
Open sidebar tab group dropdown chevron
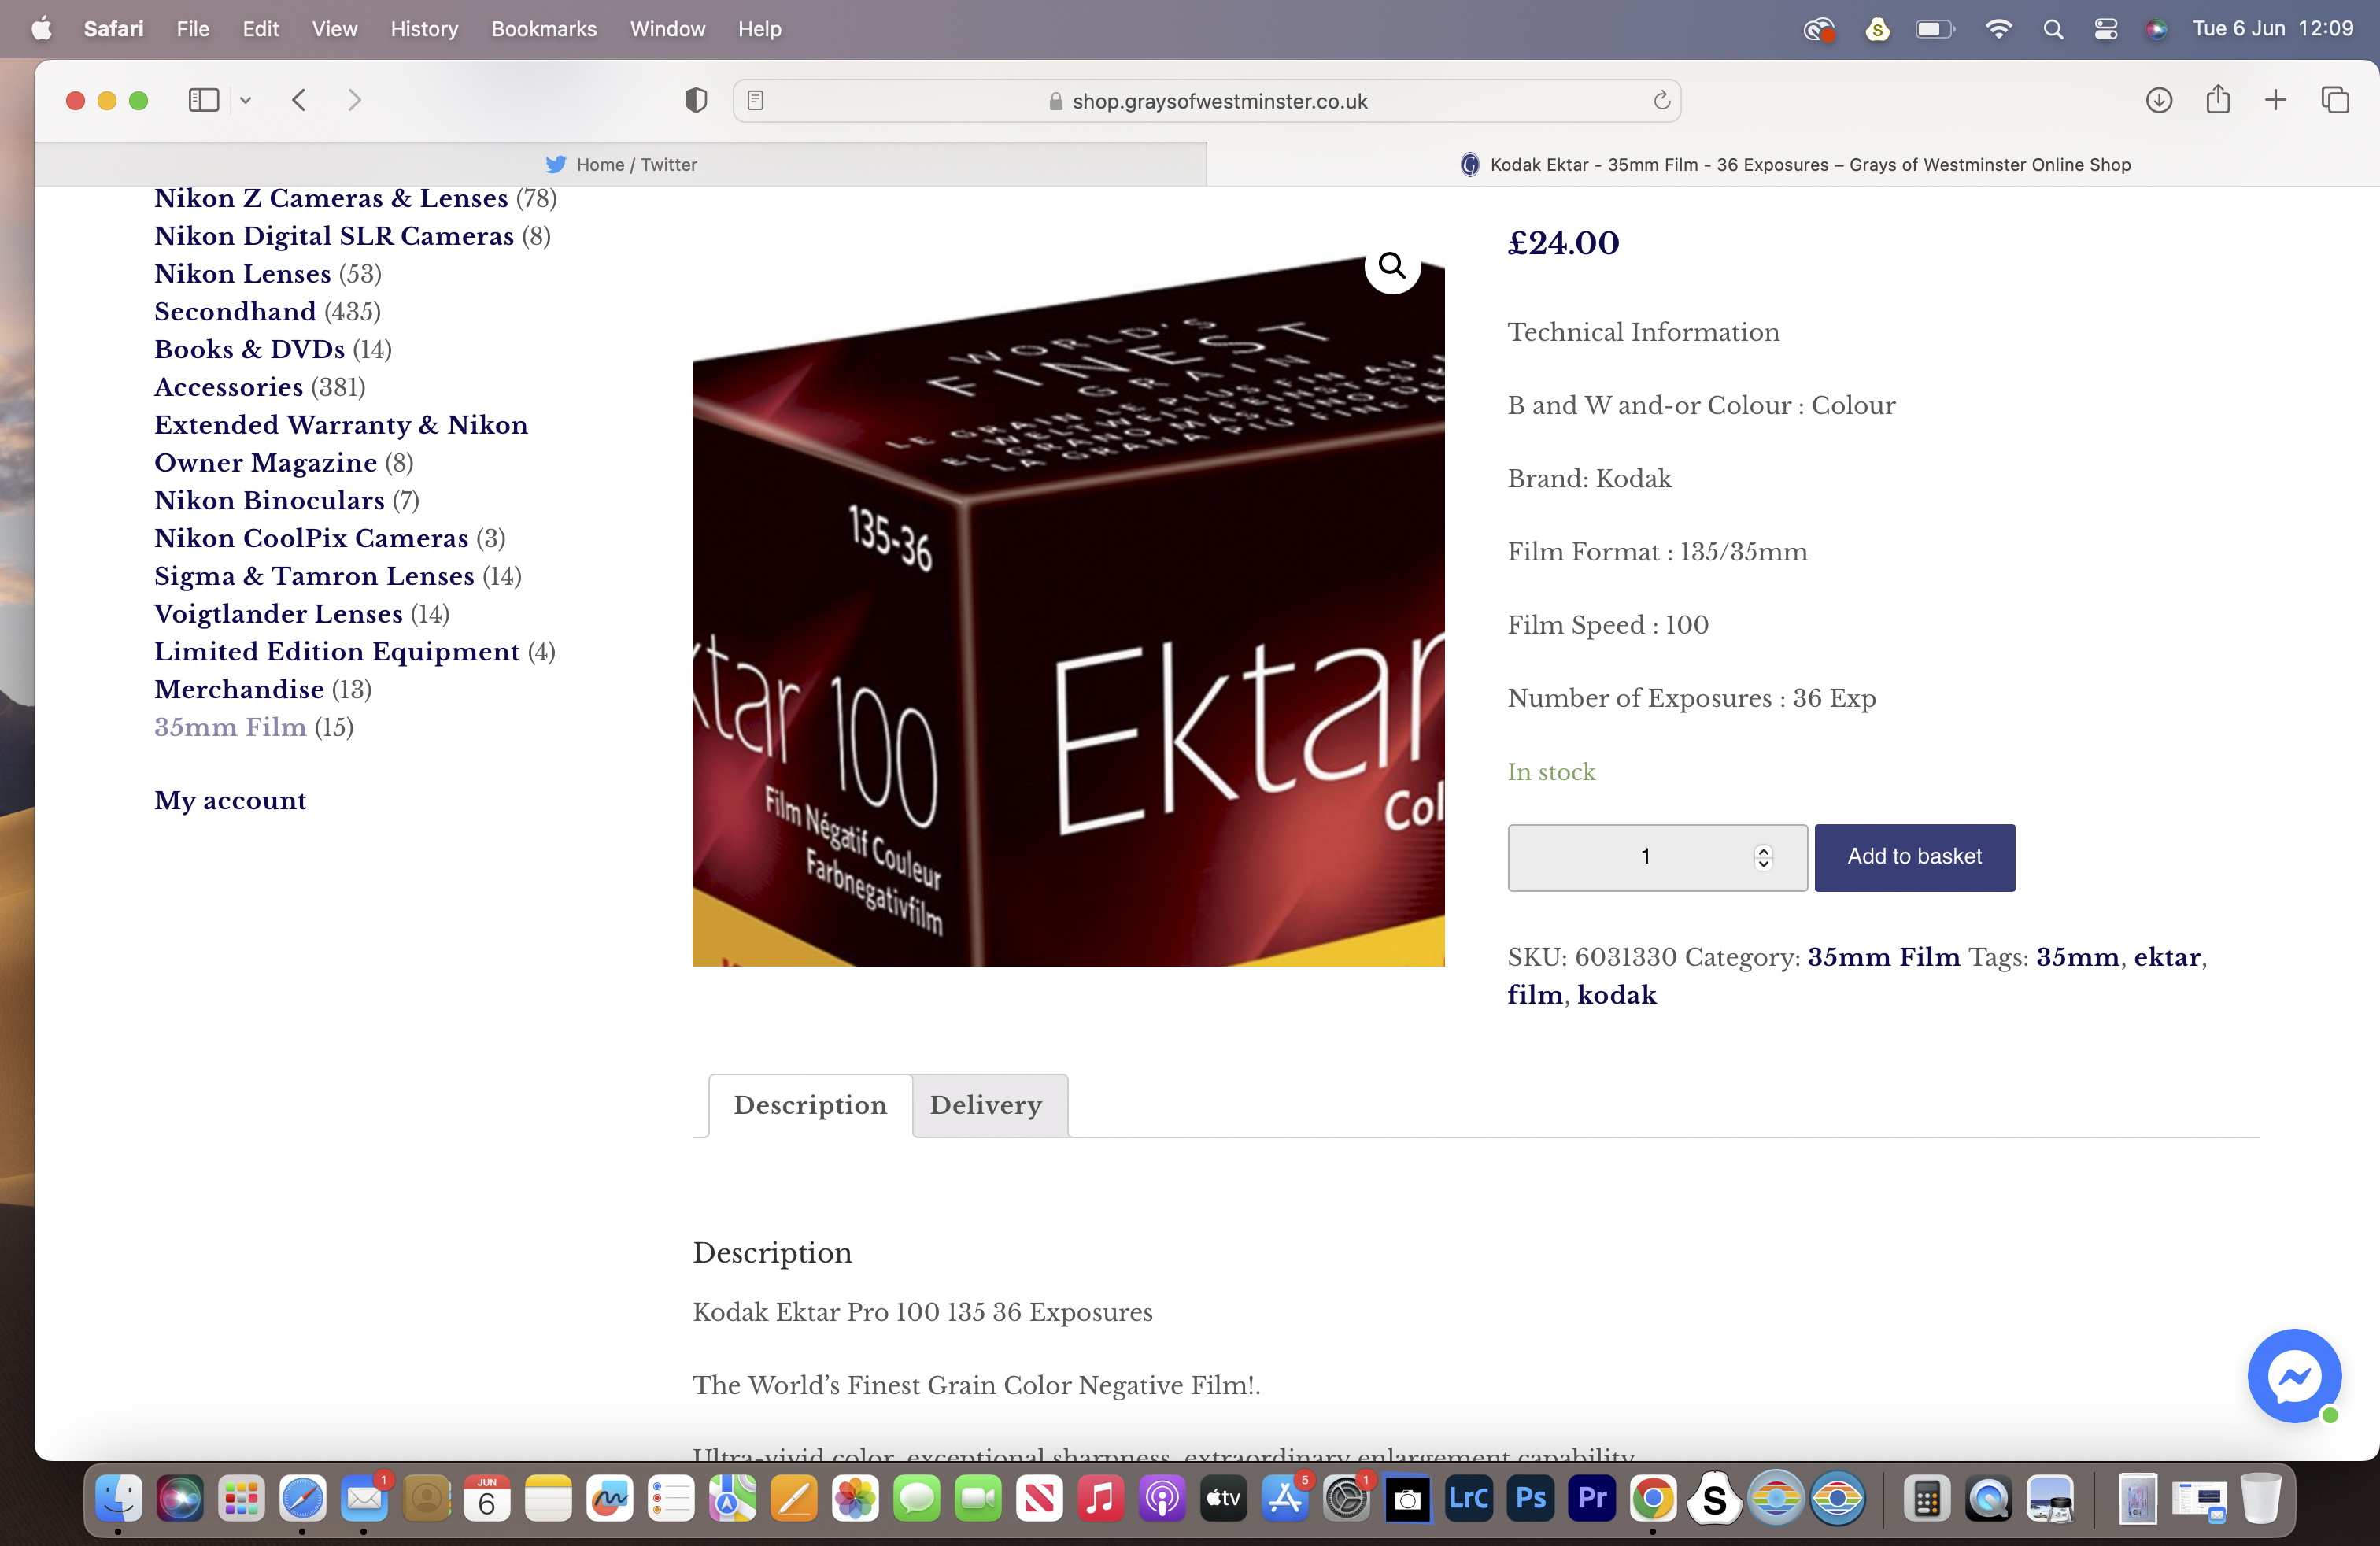[x=245, y=100]
